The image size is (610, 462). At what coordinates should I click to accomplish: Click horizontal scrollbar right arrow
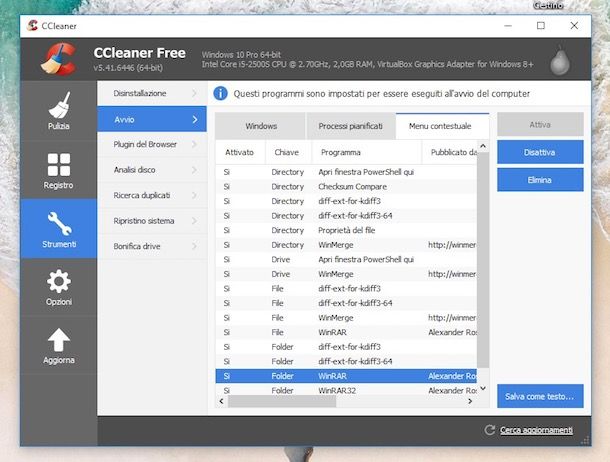(470, 401)
